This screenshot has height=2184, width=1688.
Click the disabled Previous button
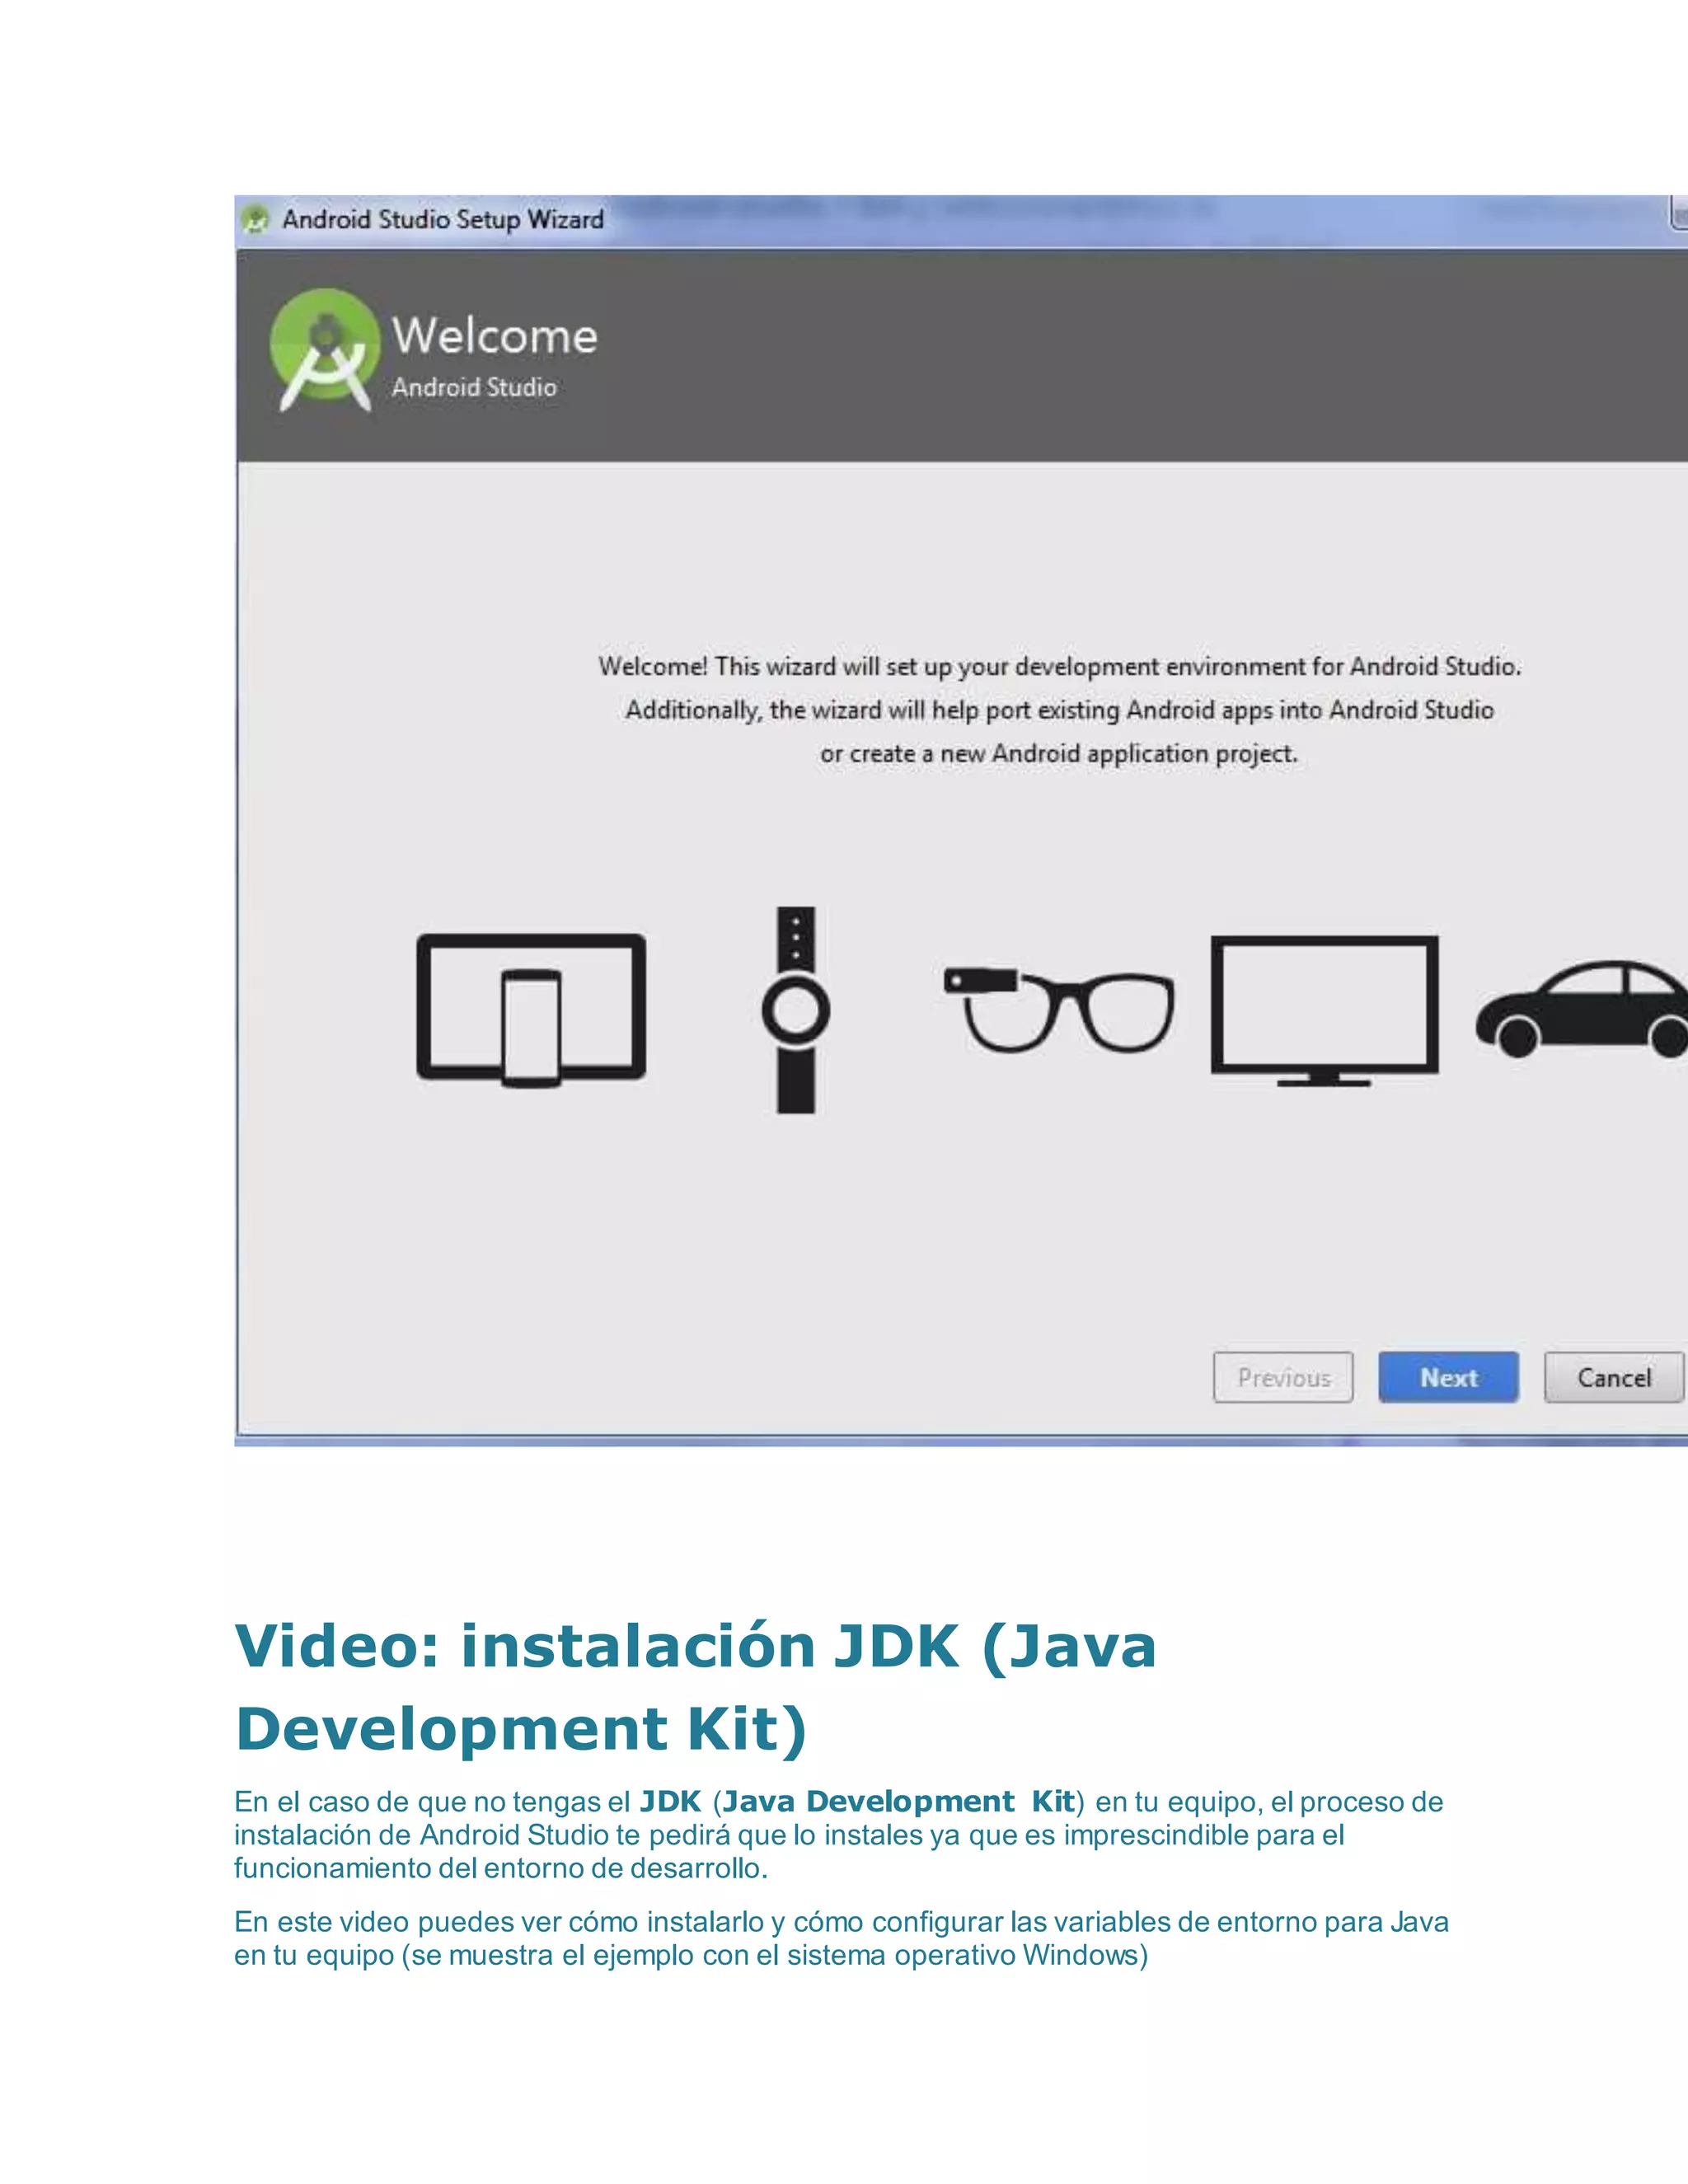click(x=1283, y=1377)
